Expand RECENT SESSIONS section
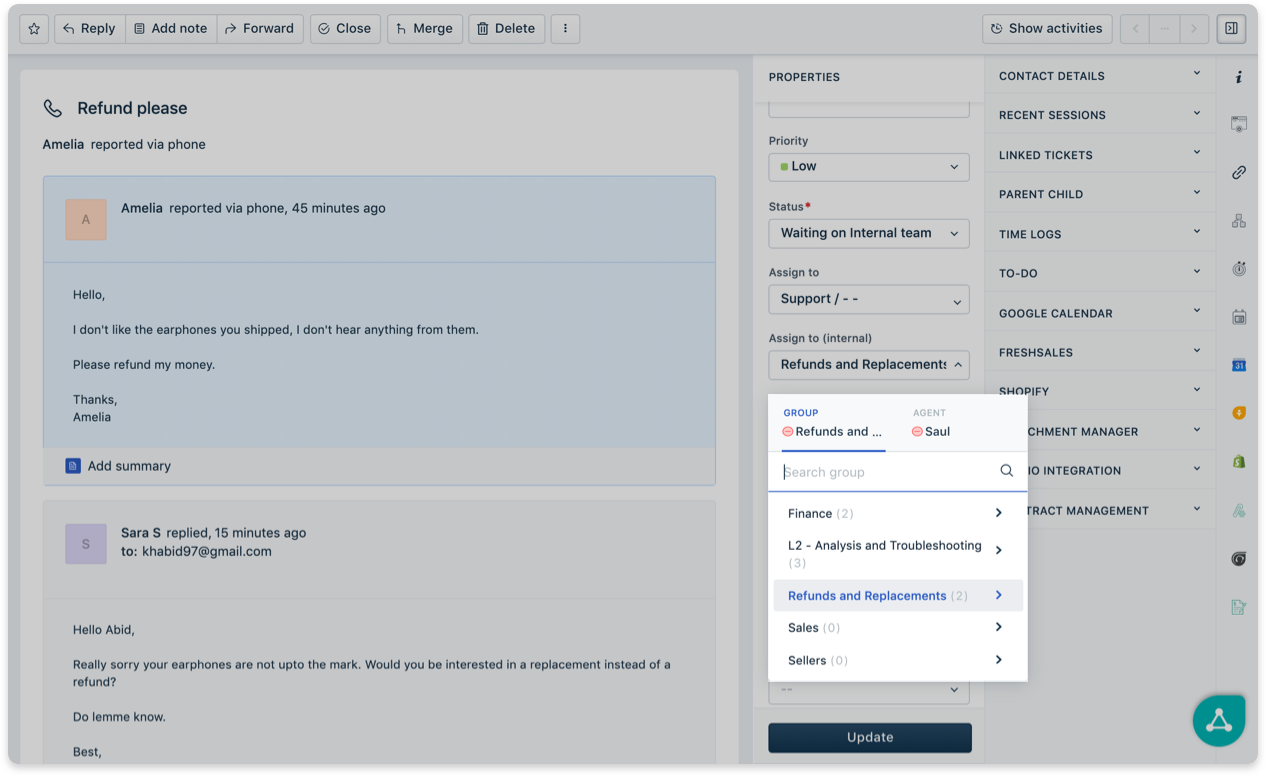Screen dimensions: 1266x776 pos(1100,114)
